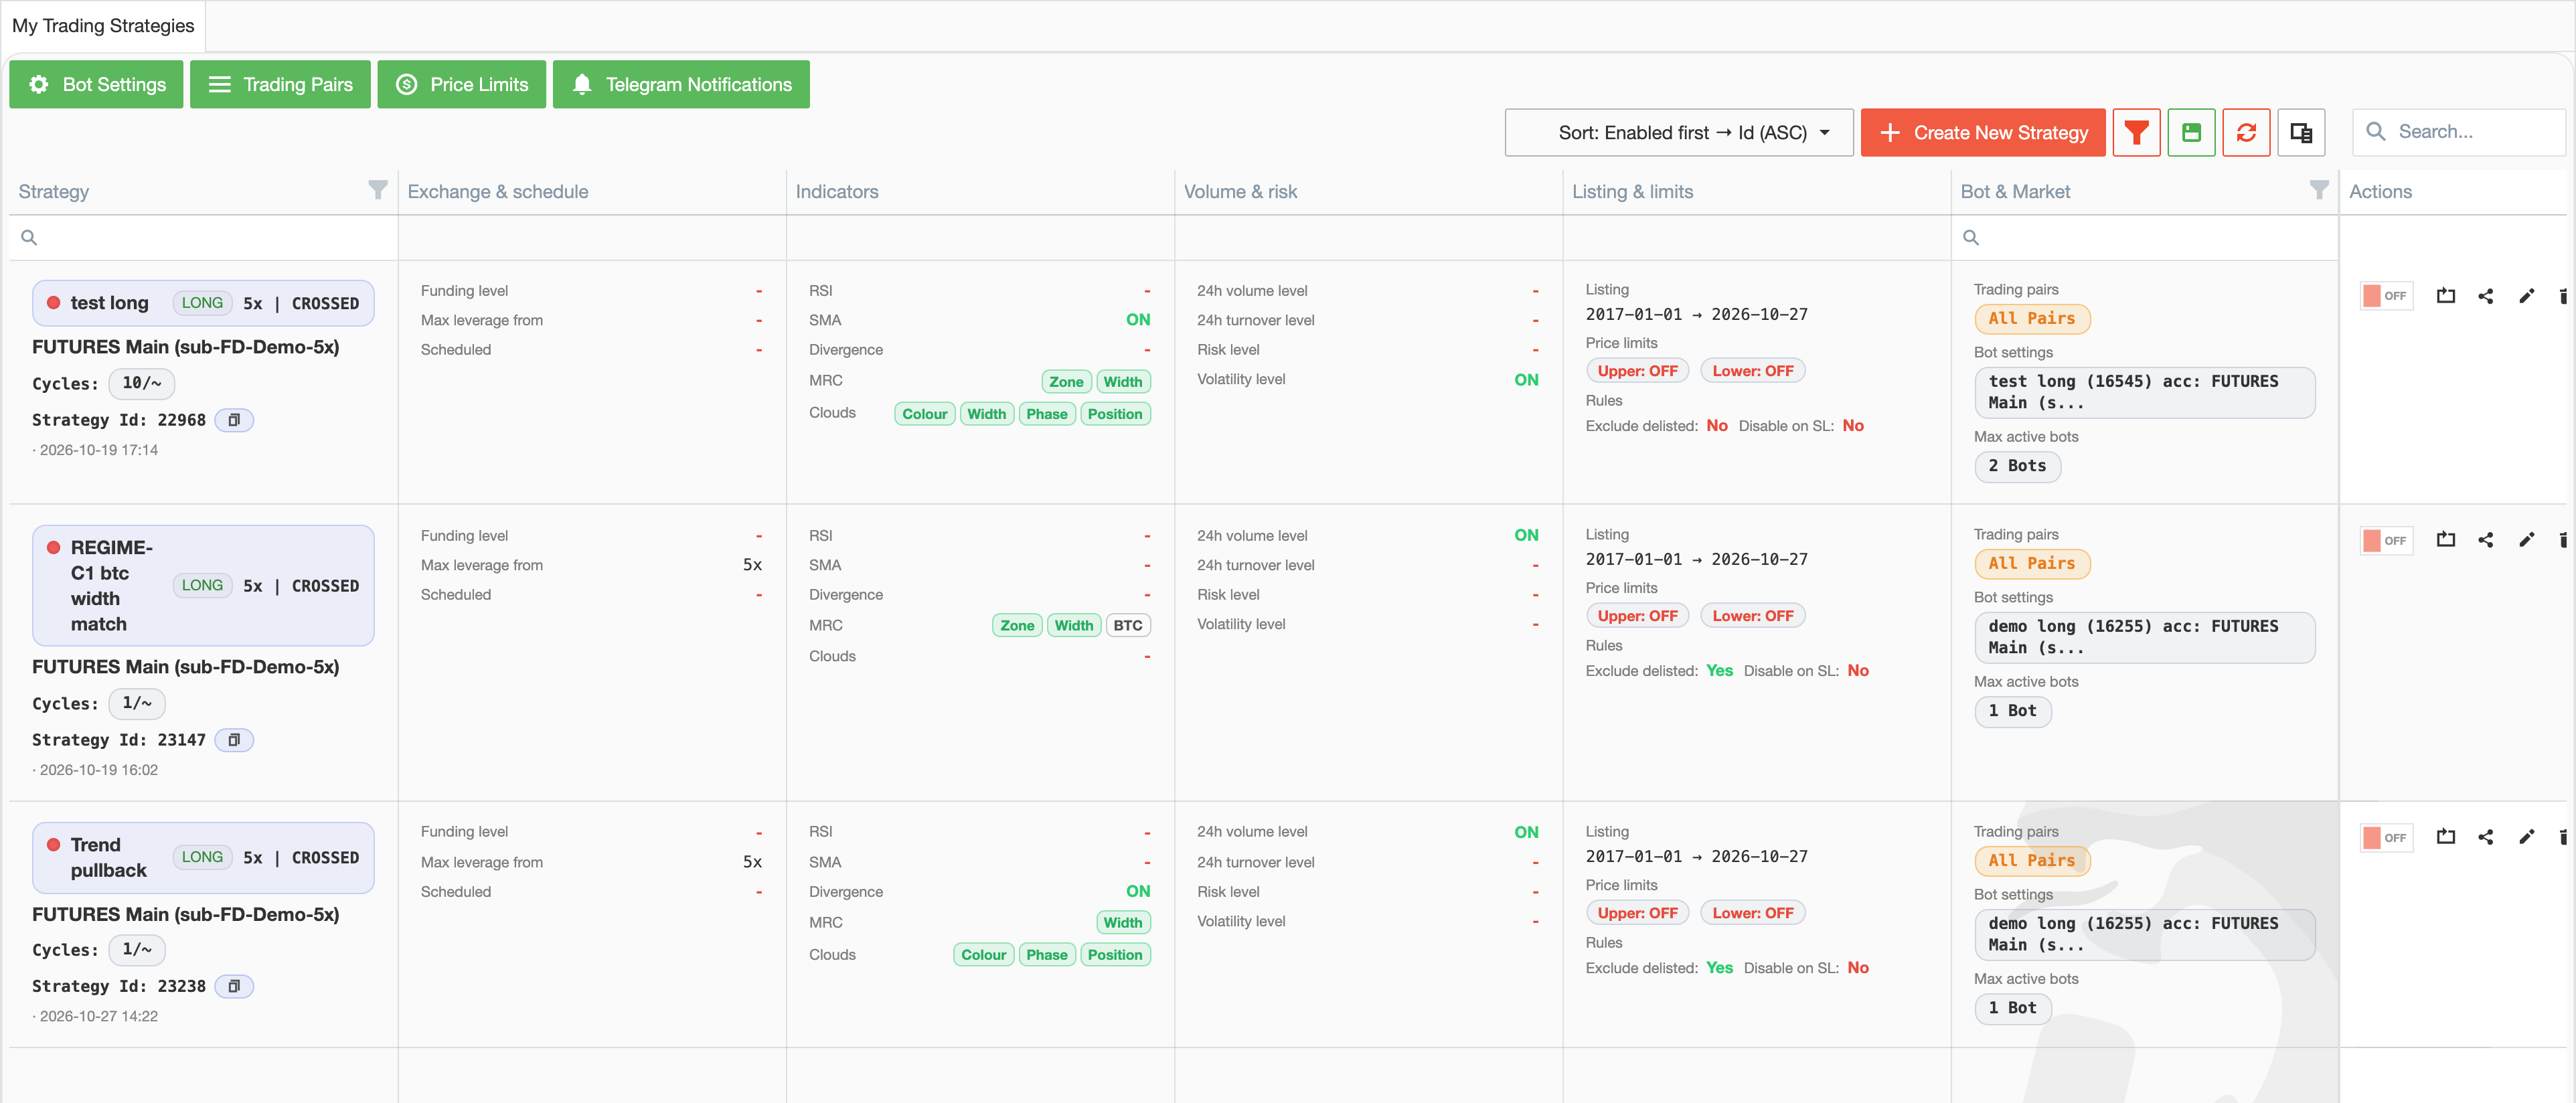
Task: Share the Trend pullback strategy
Action: [2485, 837]
